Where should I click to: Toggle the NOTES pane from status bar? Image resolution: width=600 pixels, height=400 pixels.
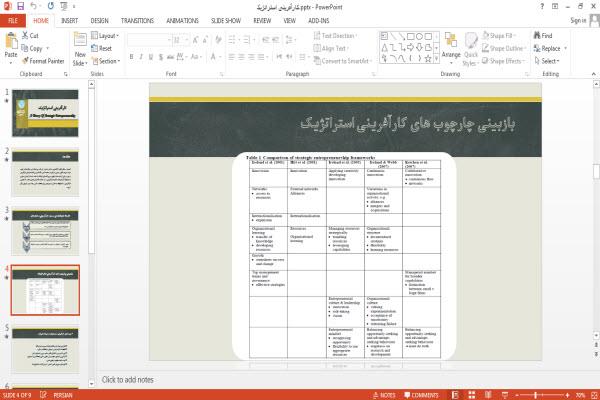pyautogui.click(x=384, y=395)
